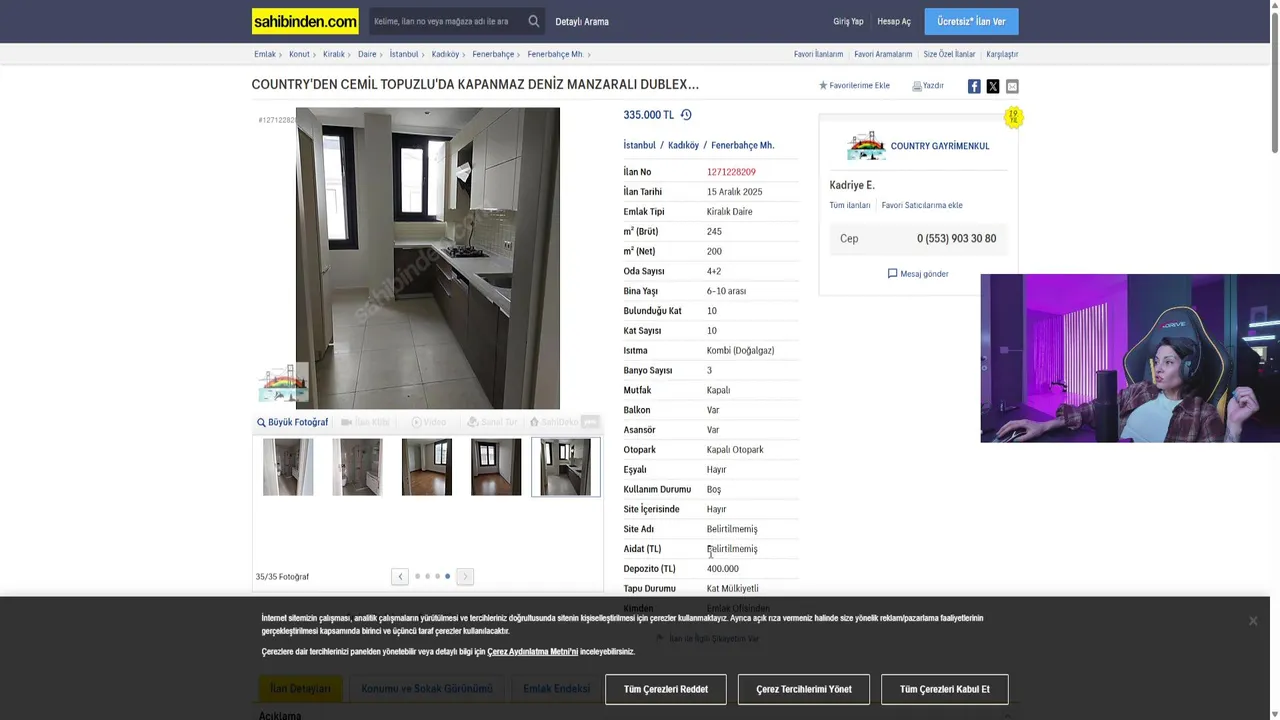Select fifth kitchen thumbnail

click(x=566, y=467)
